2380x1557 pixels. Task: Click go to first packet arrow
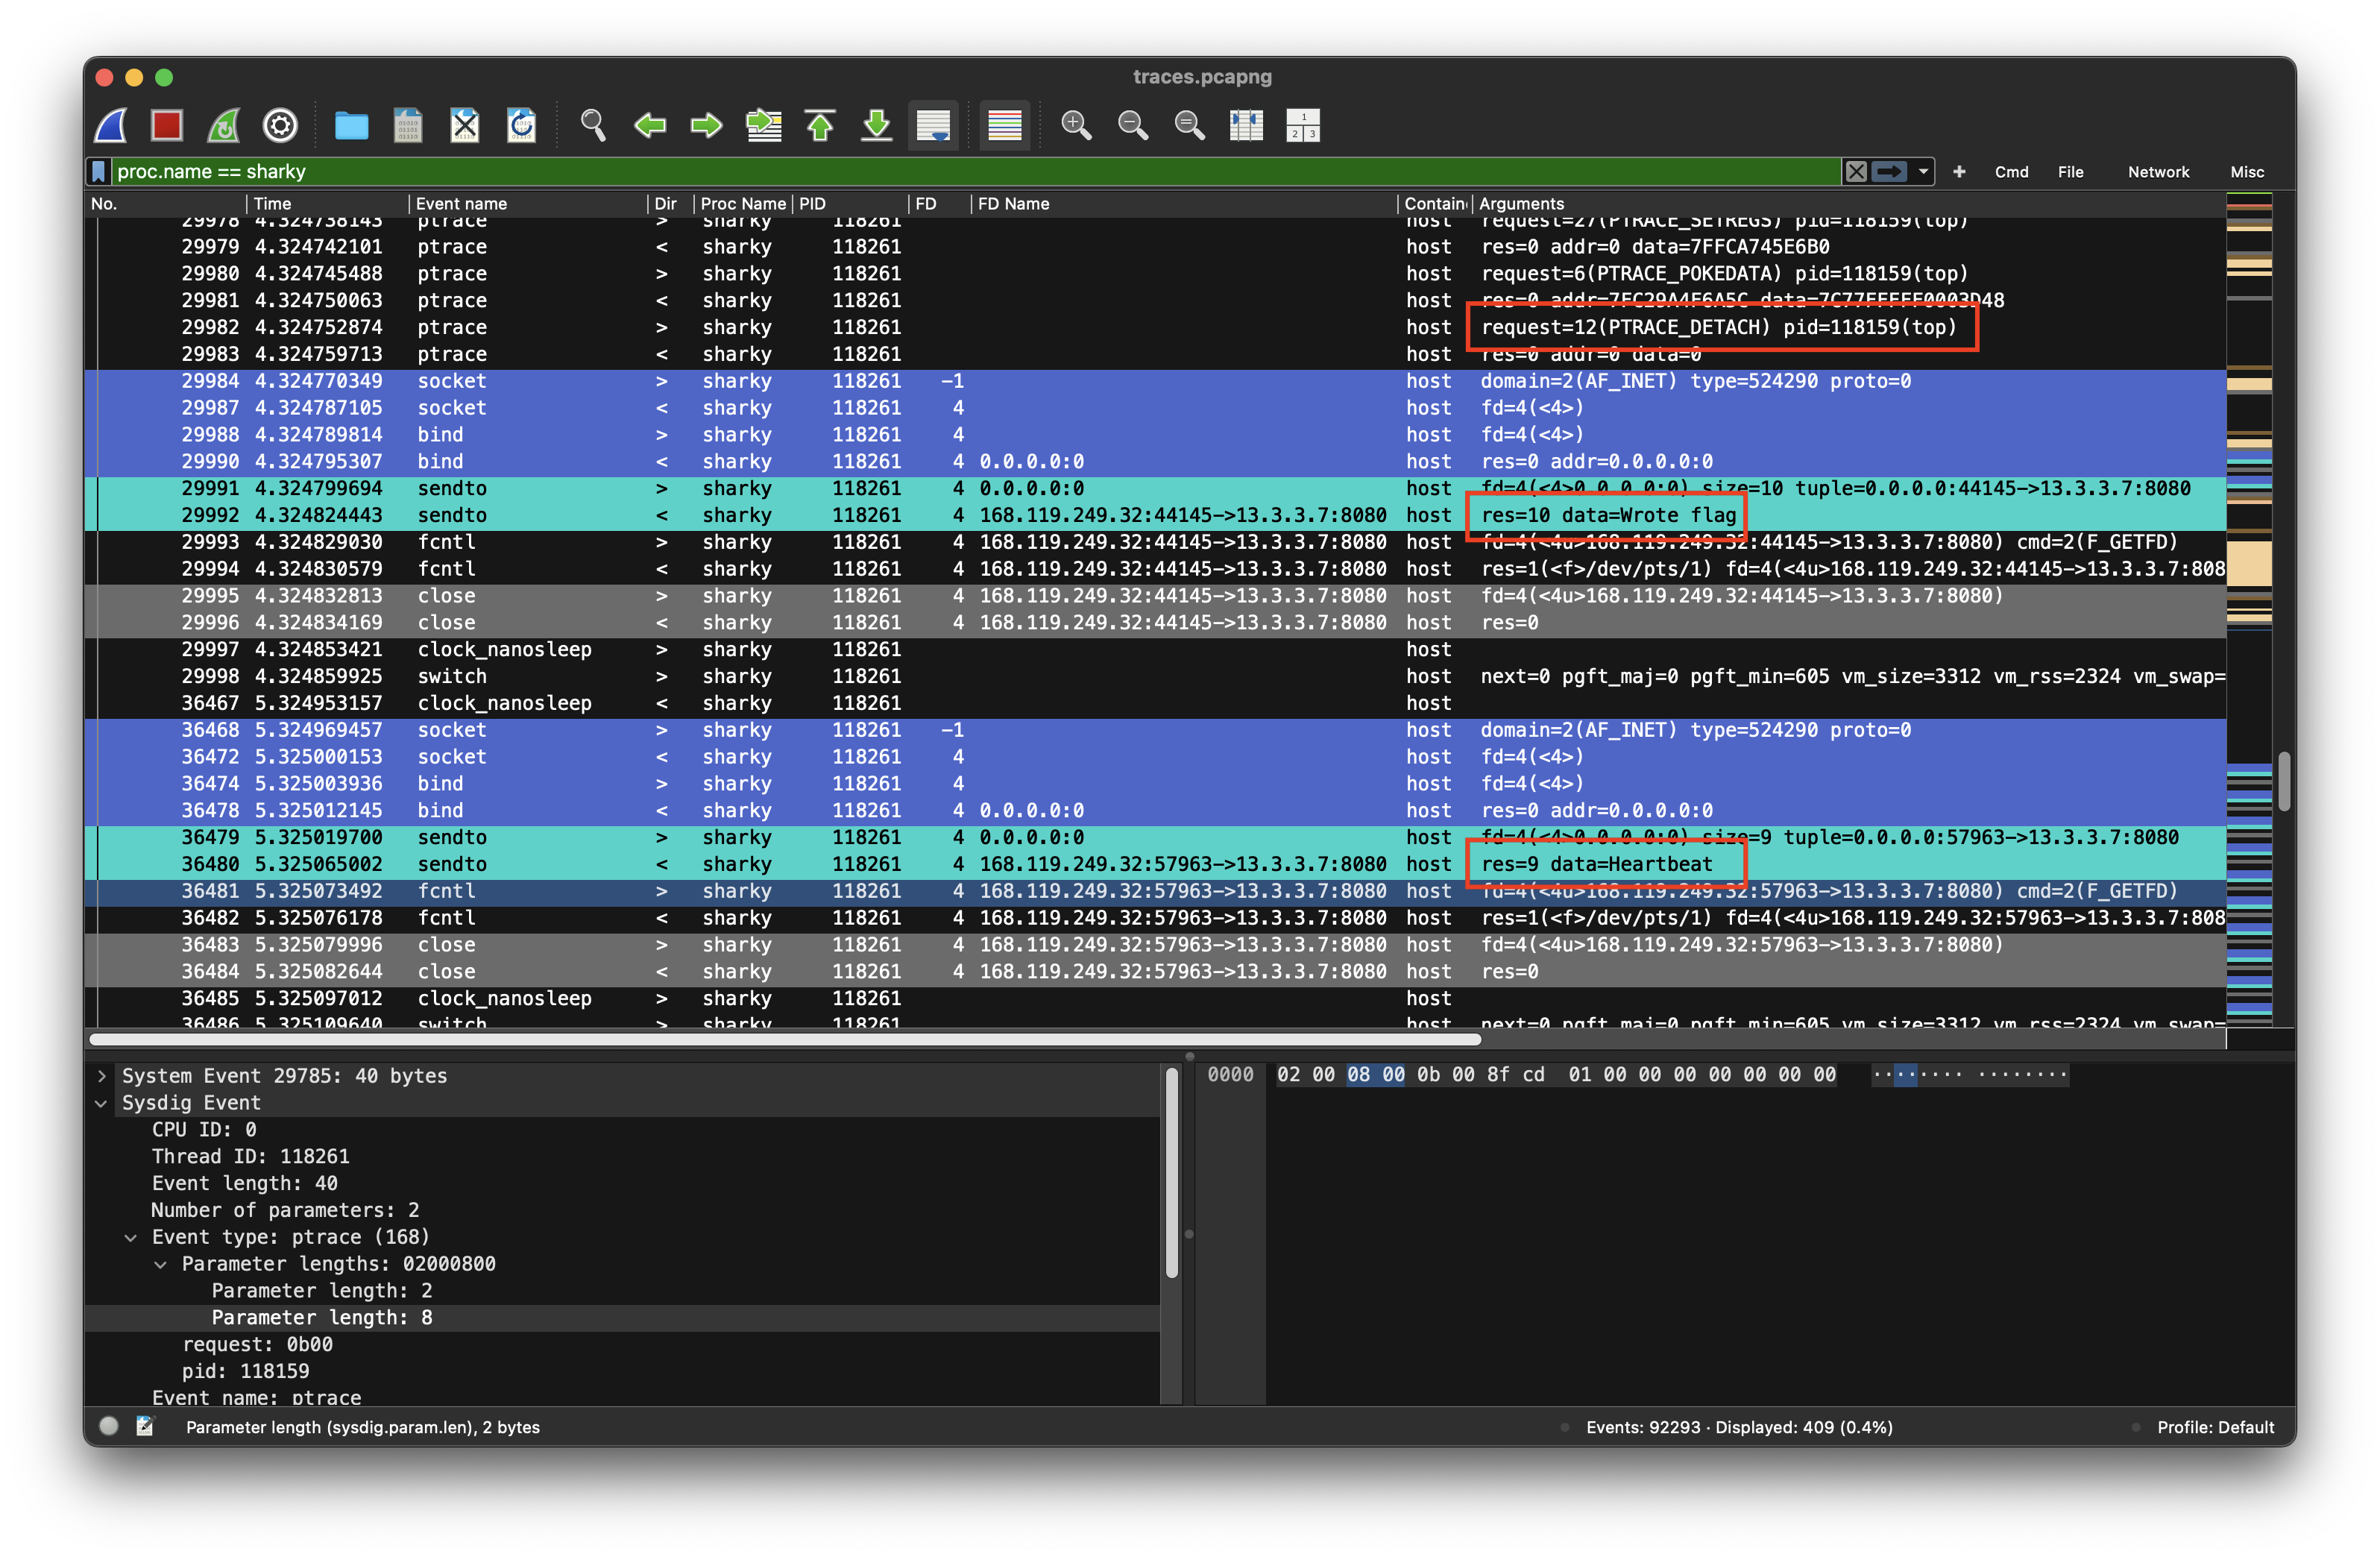point(820,125)
